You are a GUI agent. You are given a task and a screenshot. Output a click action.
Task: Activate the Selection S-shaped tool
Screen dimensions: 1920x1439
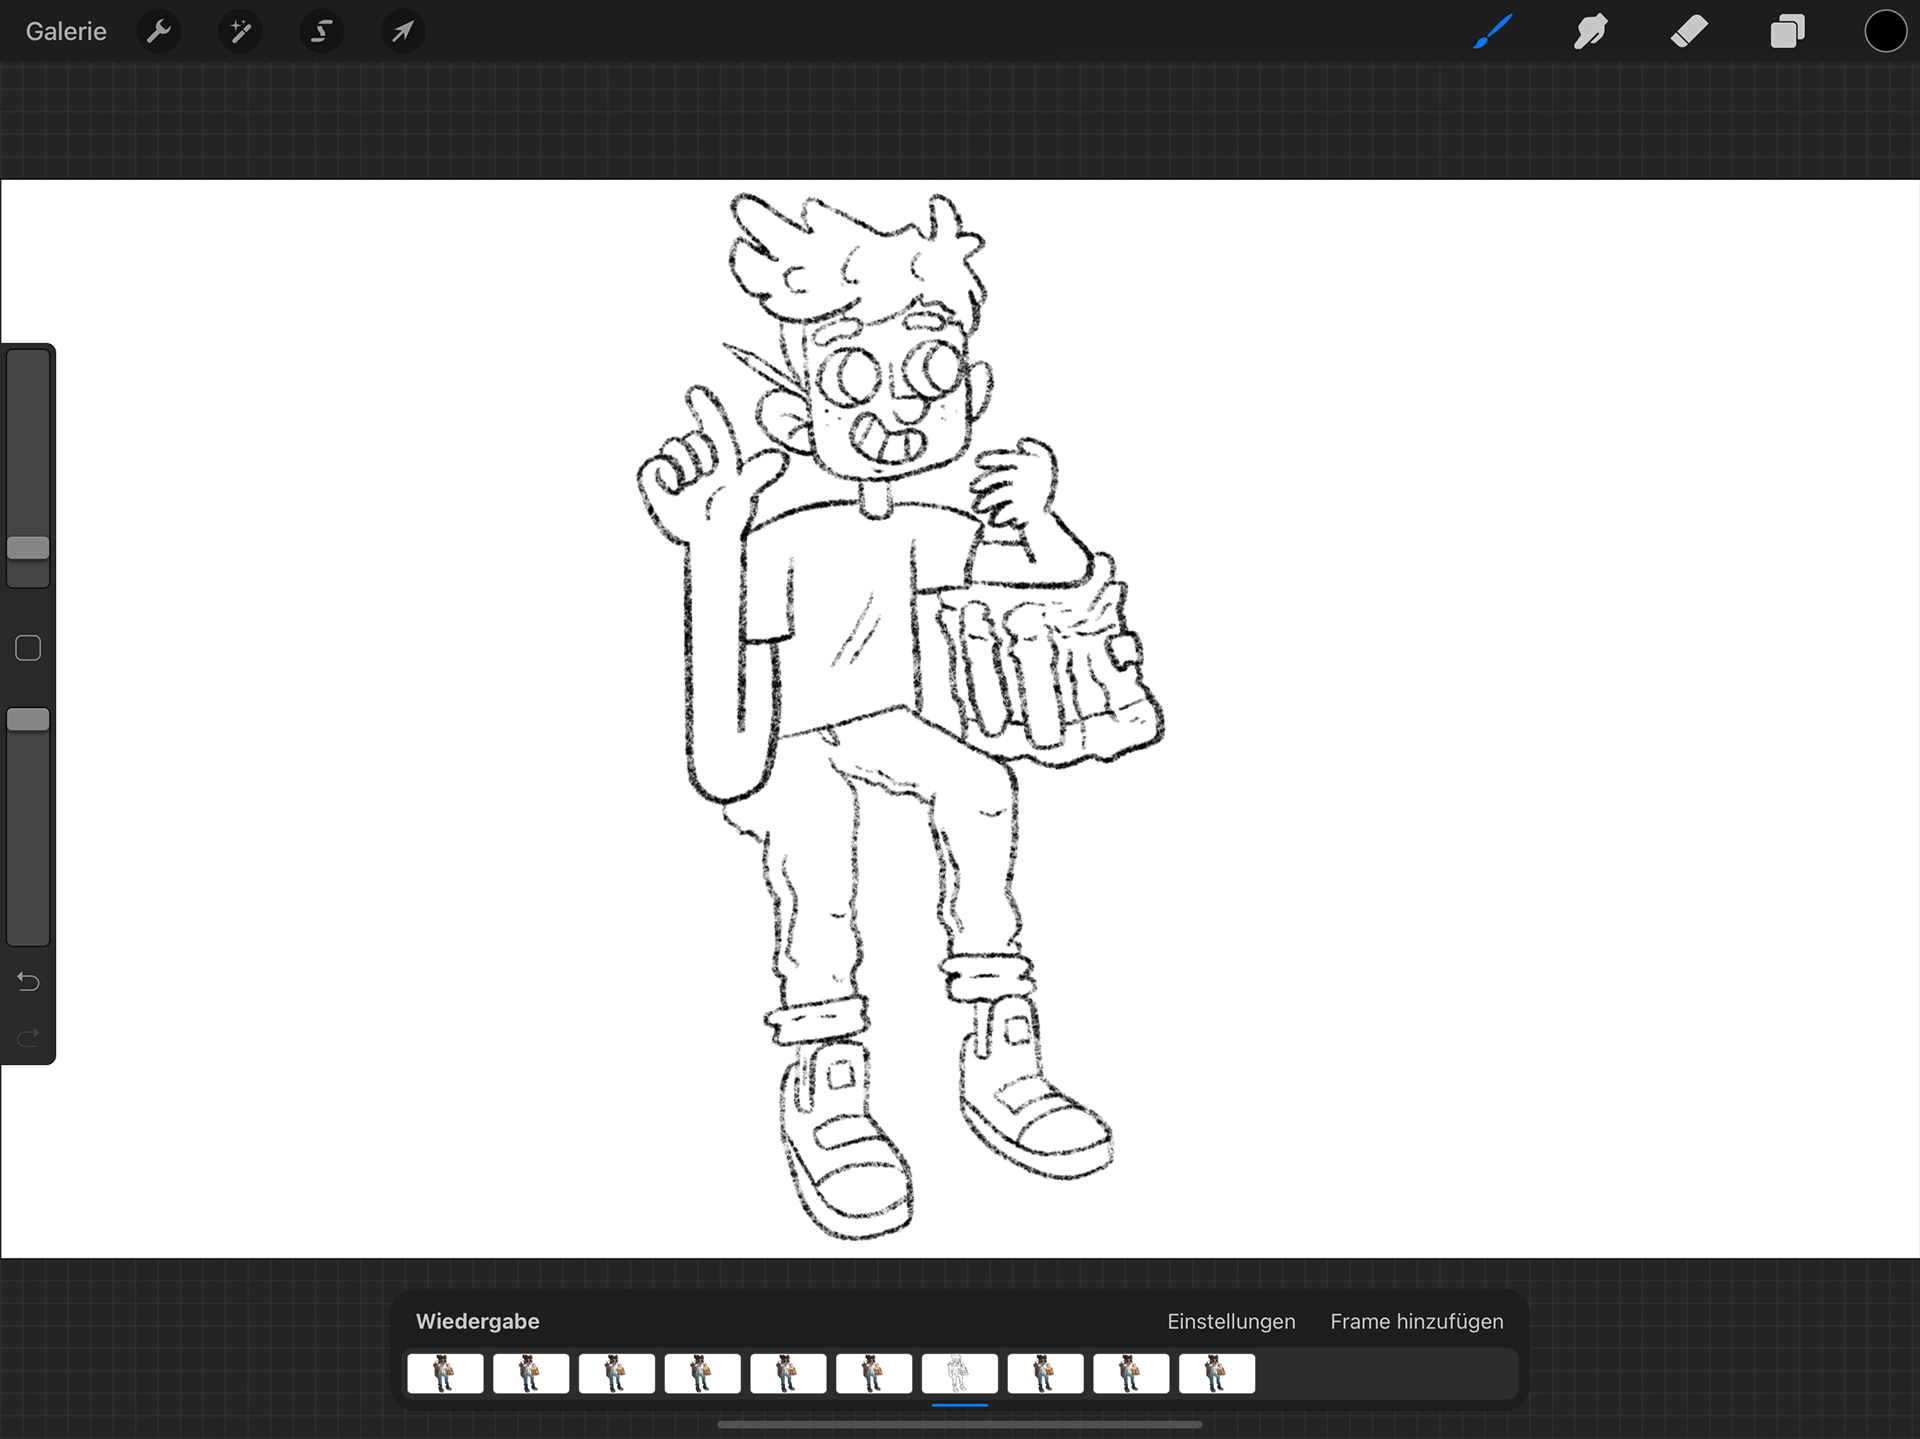321,31
